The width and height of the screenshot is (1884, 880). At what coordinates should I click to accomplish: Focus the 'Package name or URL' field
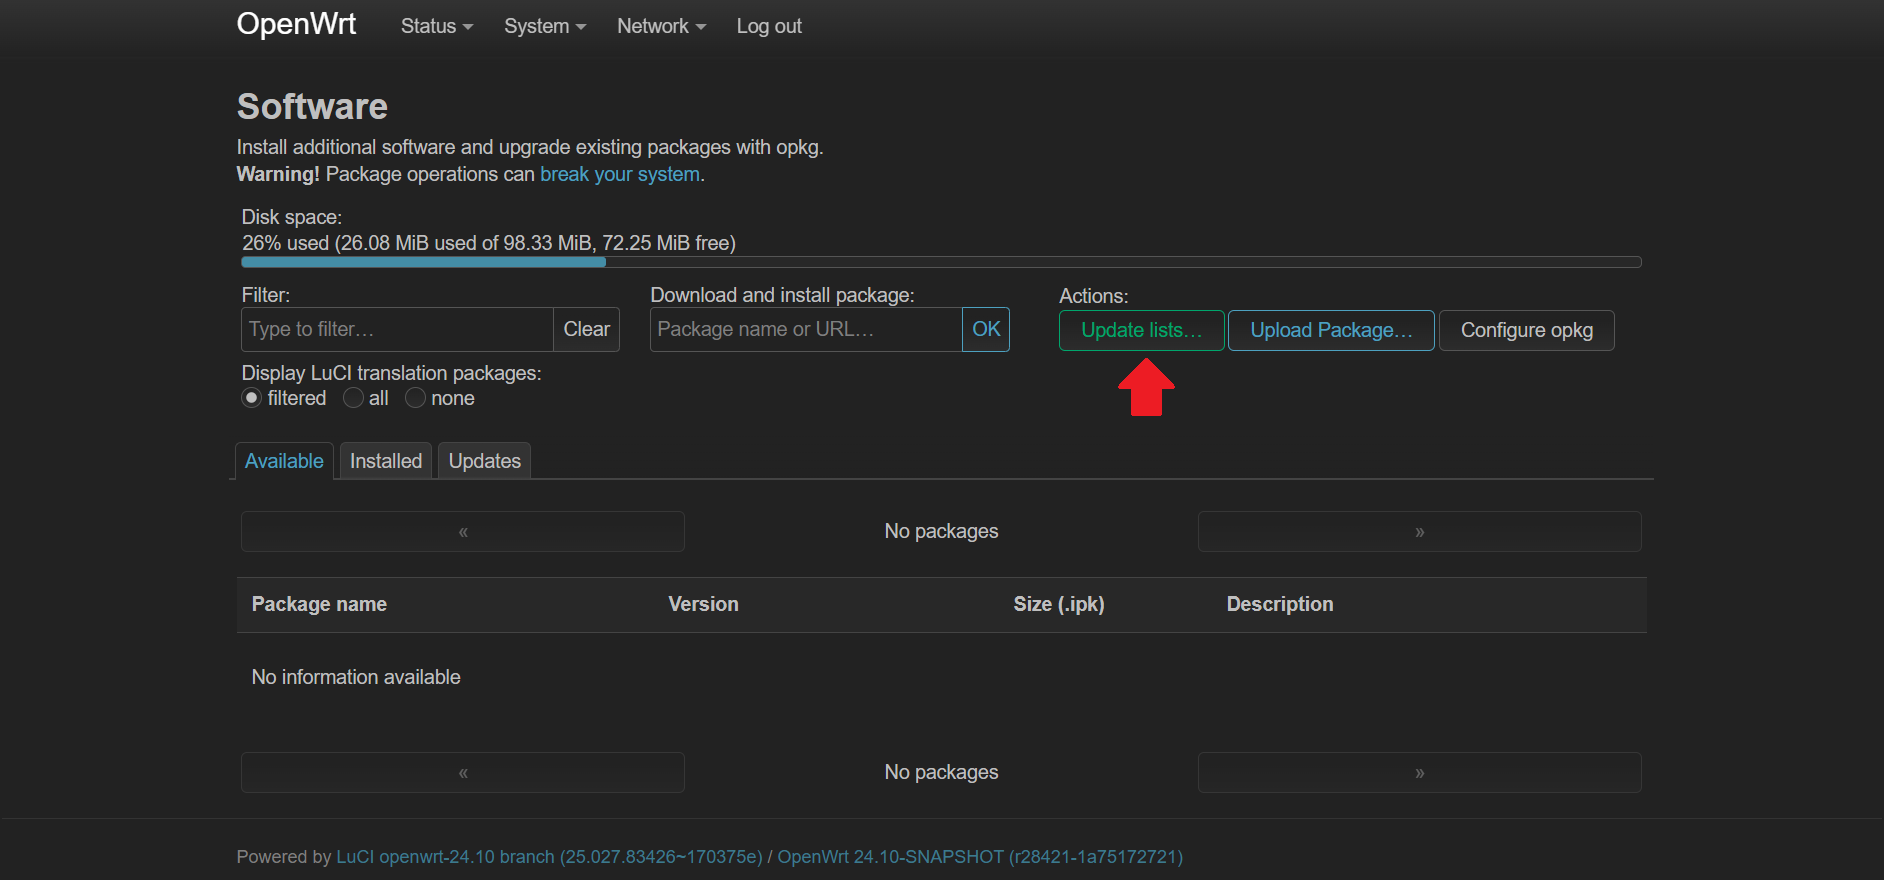[x=806, y=329]
